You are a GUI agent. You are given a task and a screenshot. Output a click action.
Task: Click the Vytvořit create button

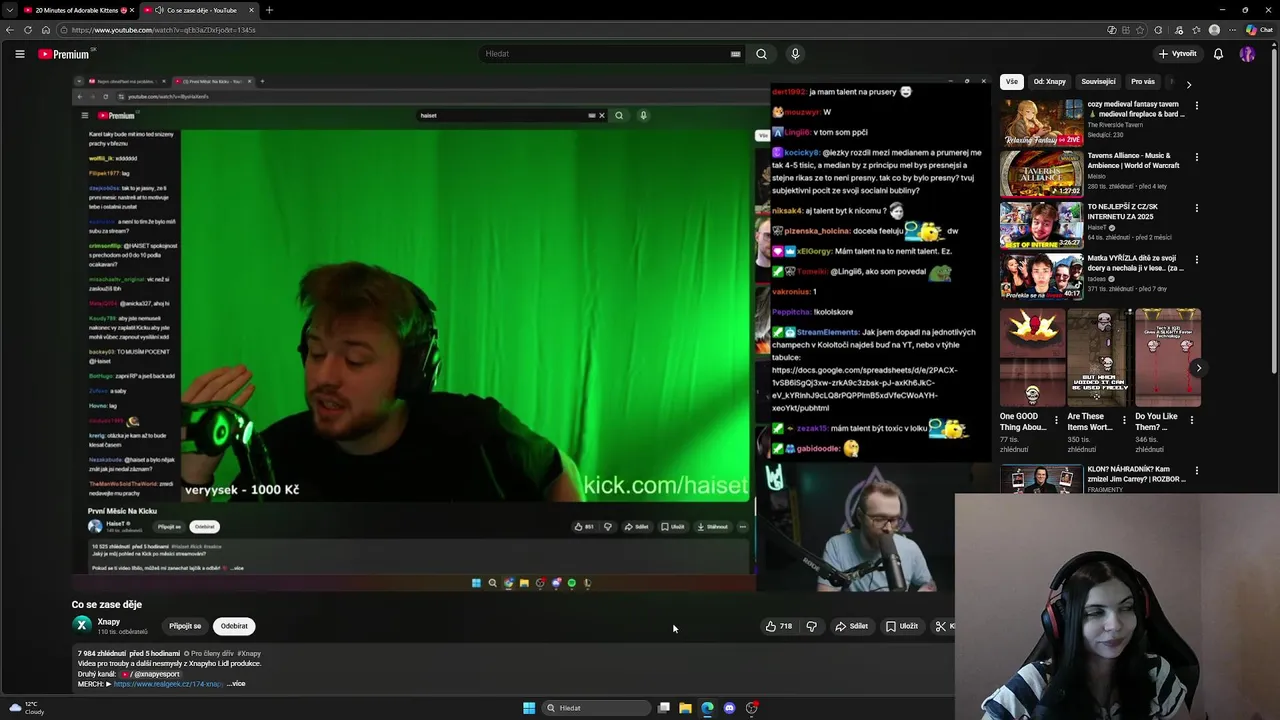tap(1177, 54)
